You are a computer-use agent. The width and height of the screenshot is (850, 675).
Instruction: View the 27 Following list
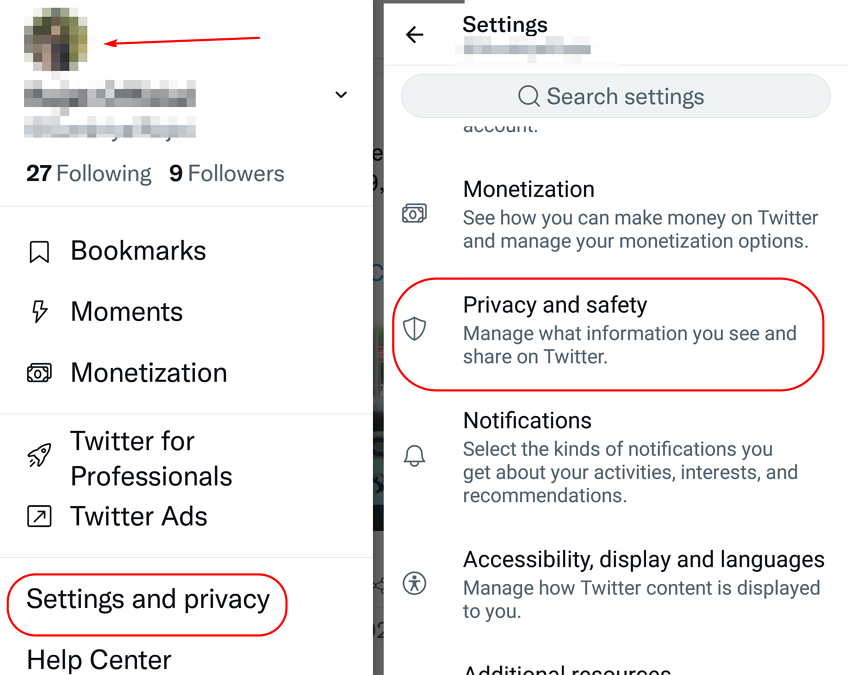88,174
